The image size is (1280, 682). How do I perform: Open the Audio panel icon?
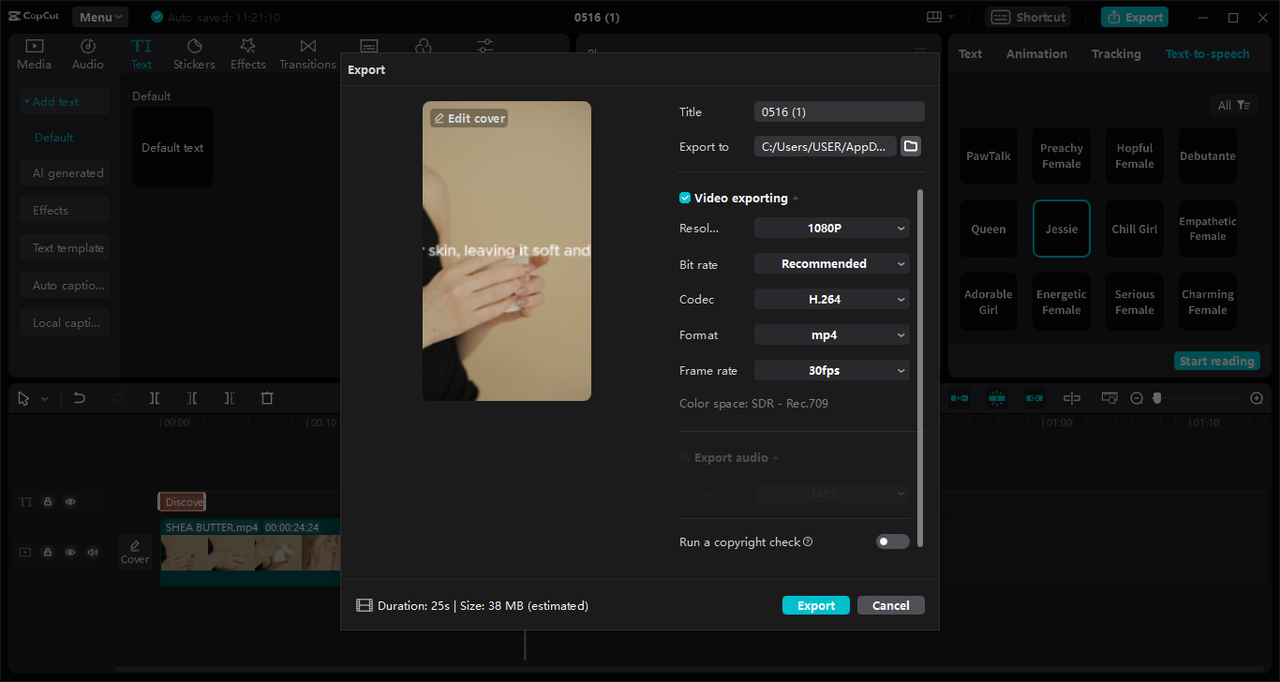pos(88,53)
